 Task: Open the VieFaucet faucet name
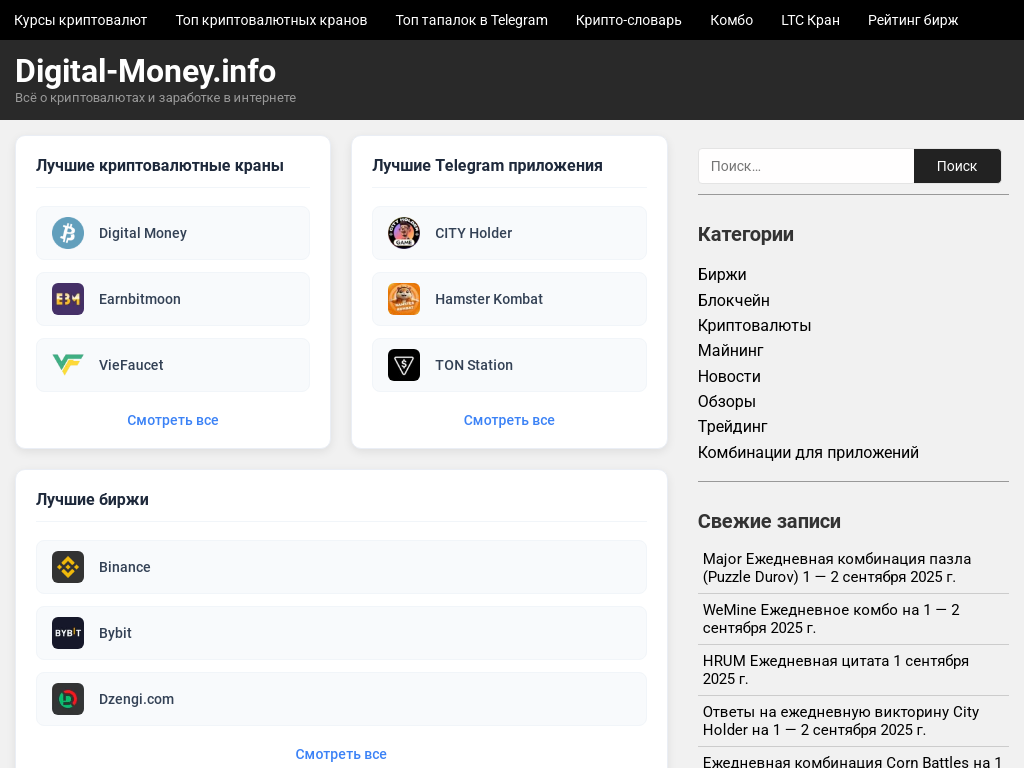(x=131, y=365)
